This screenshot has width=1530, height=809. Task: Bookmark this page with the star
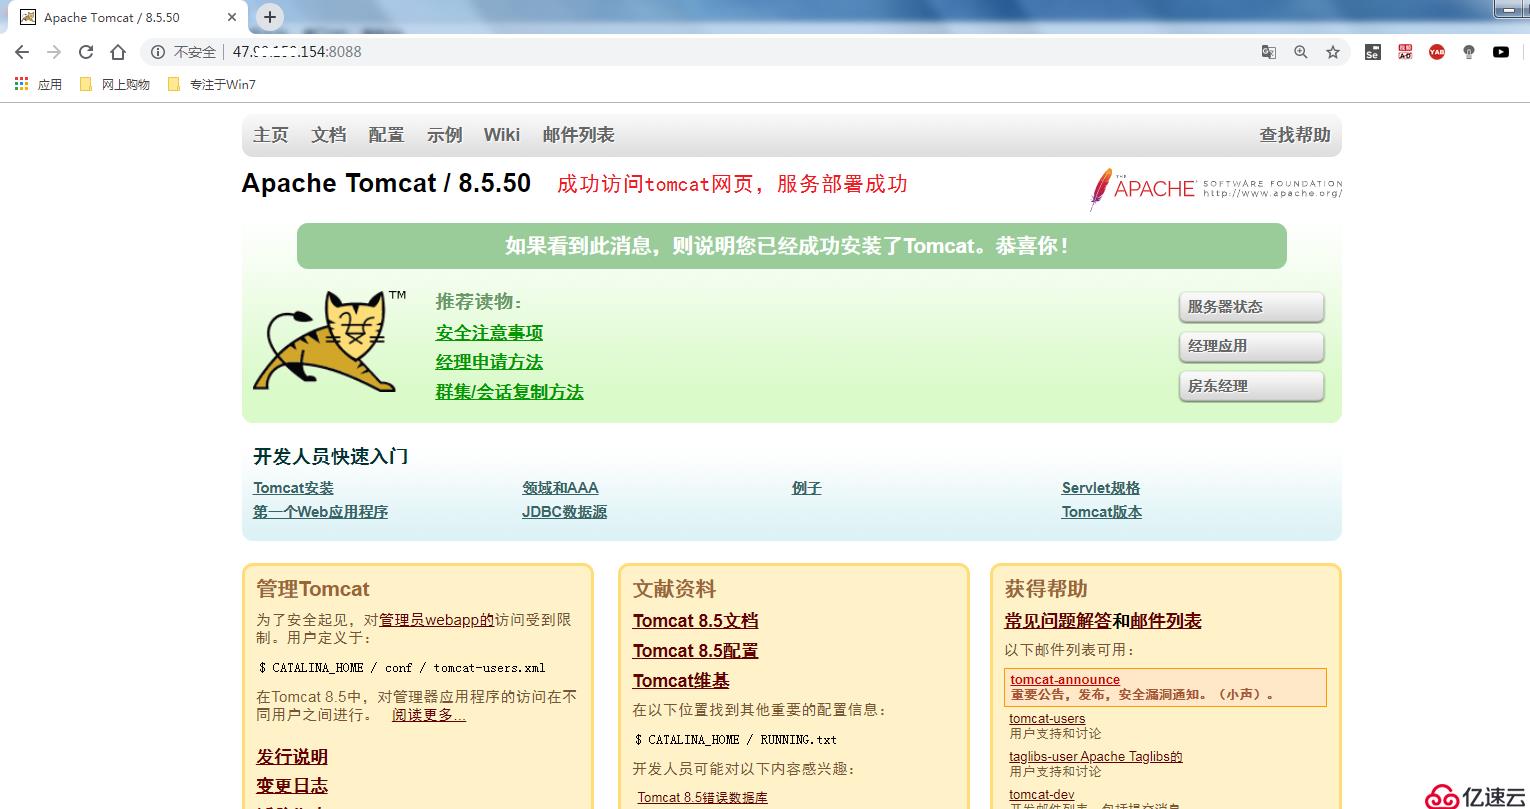tap(1333, 52)
